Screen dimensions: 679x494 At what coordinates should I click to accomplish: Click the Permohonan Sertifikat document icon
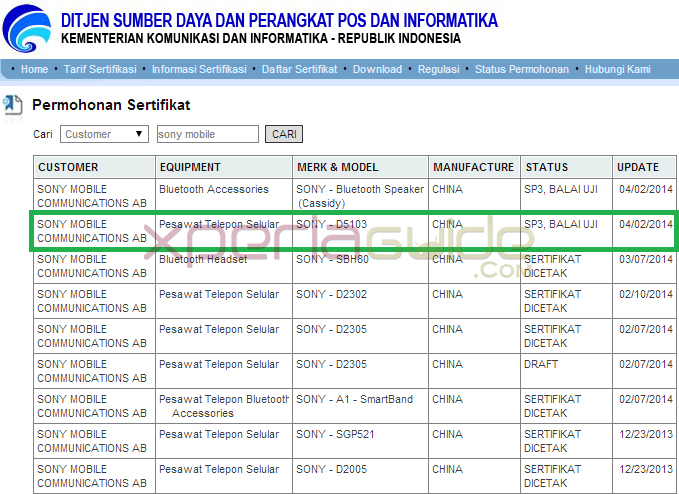pyautogui.click(x=13, y=105)
